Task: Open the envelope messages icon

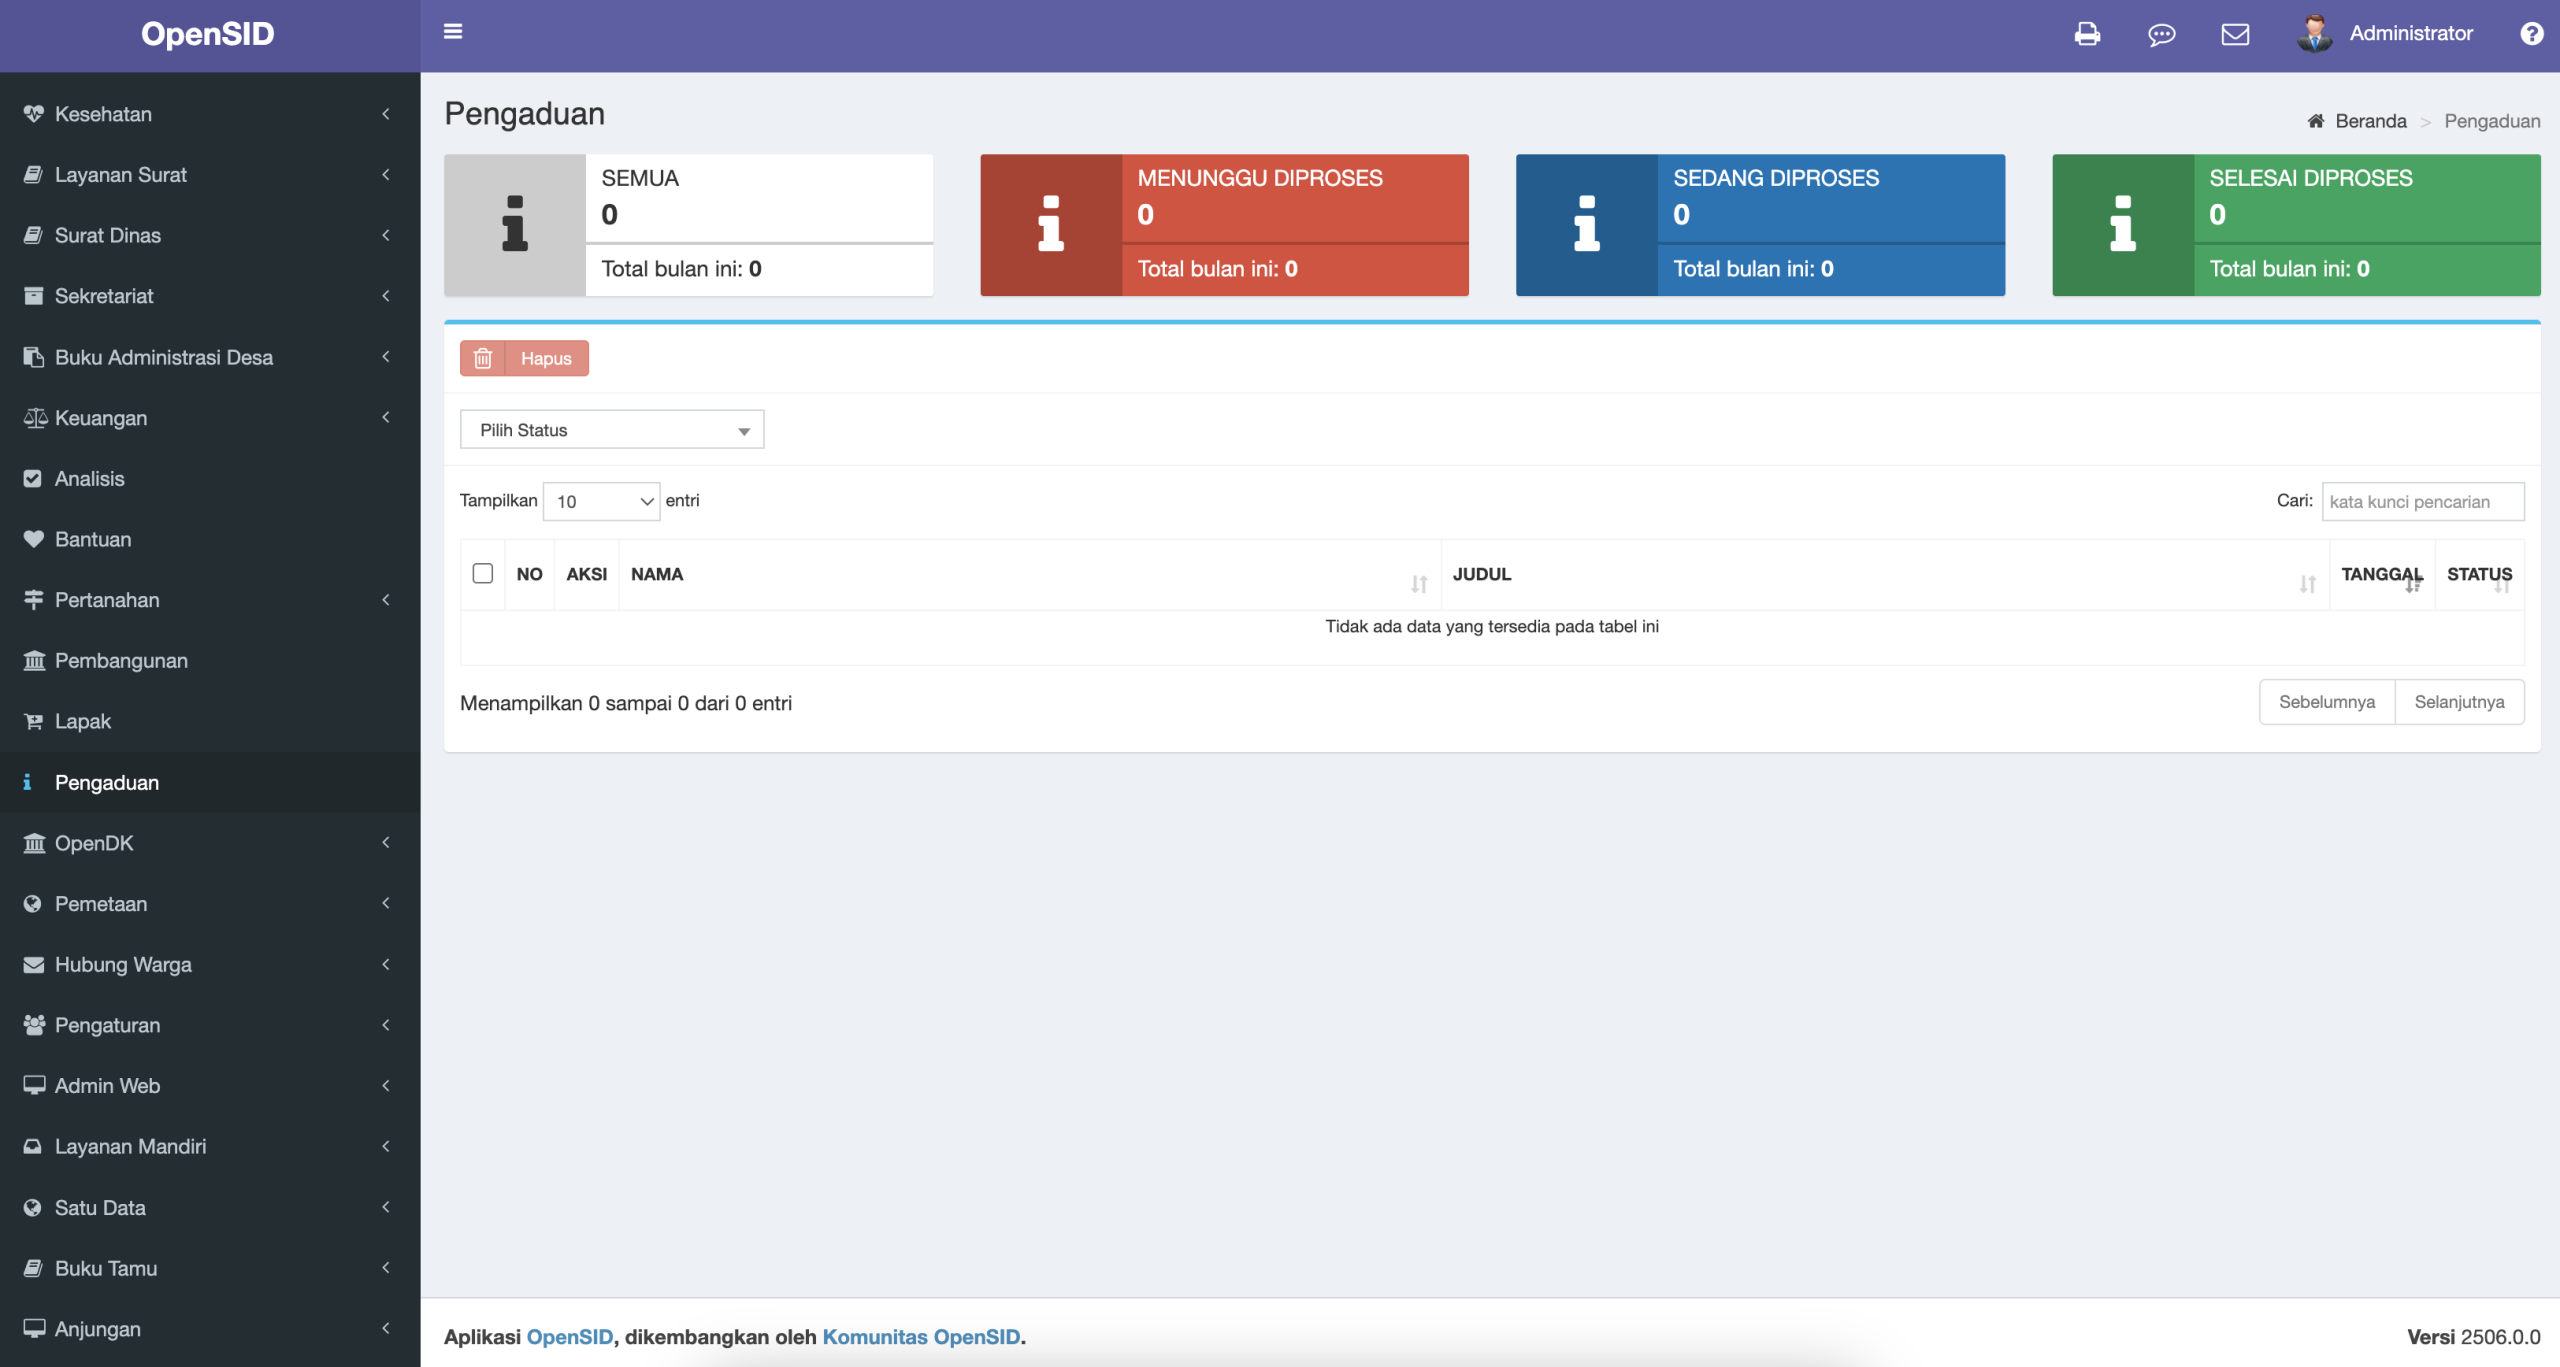Action: pos(2235,35)
